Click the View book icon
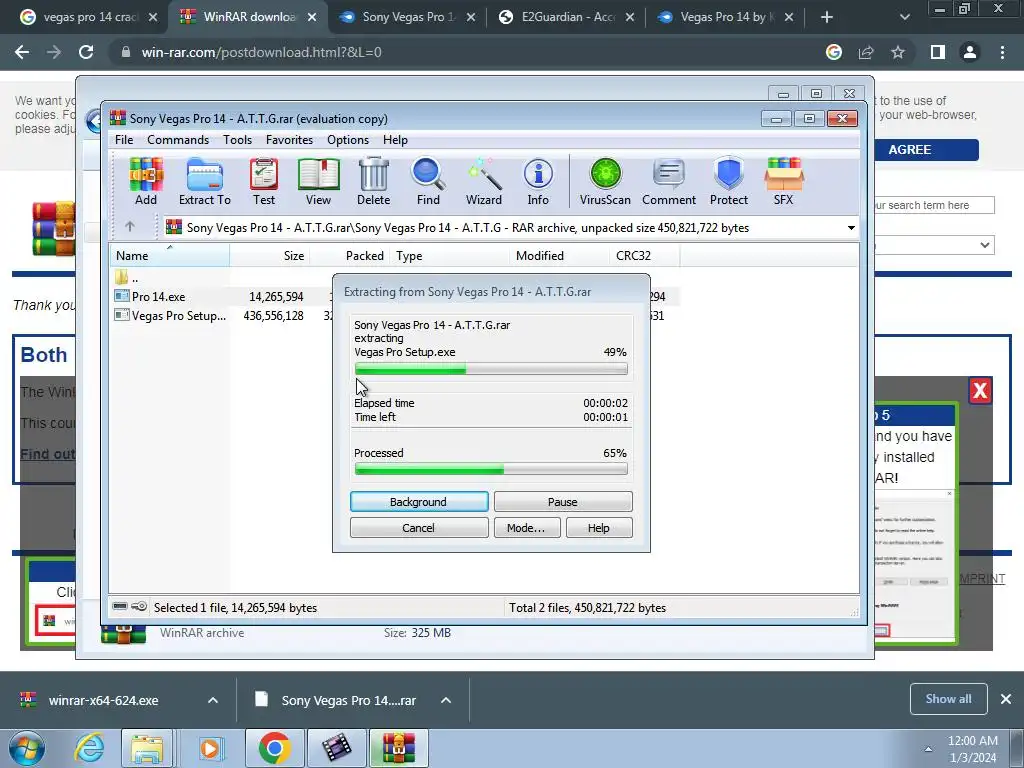 coord(318,182)
